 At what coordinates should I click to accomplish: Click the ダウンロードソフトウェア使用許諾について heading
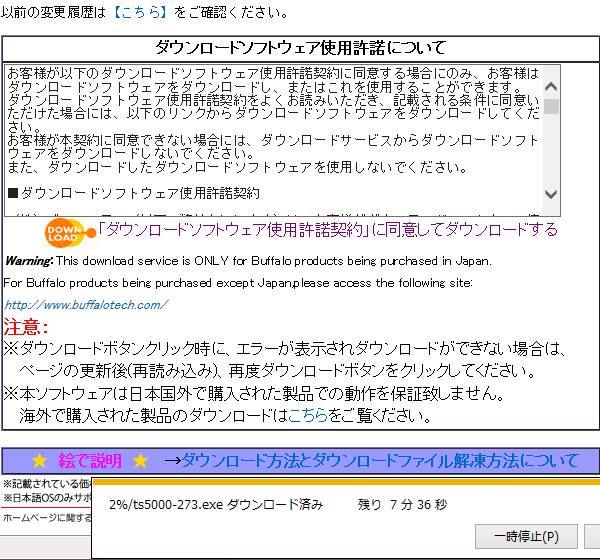coord(300,48)
